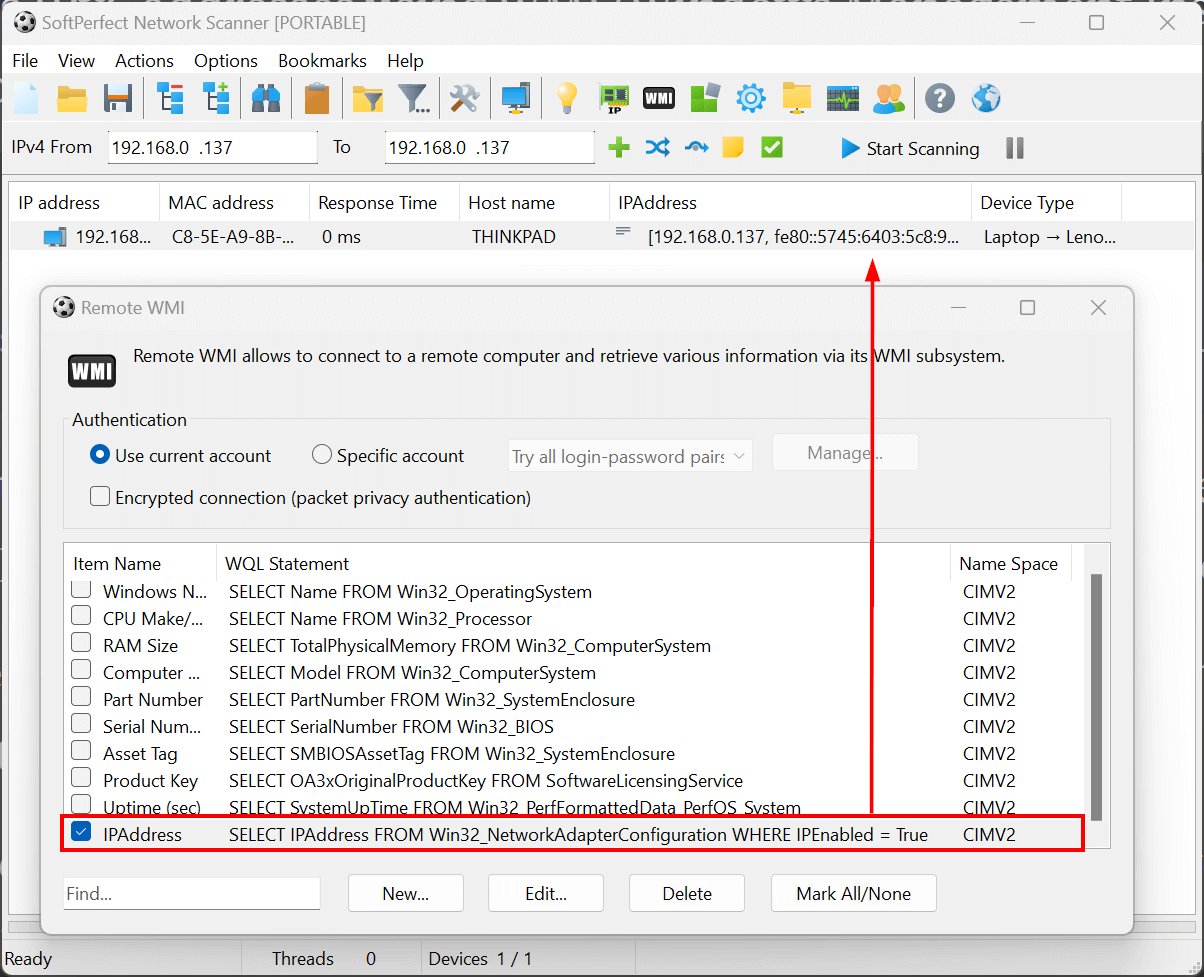
Task: Save results with the floppy disk icon
Action: (118, 98)
